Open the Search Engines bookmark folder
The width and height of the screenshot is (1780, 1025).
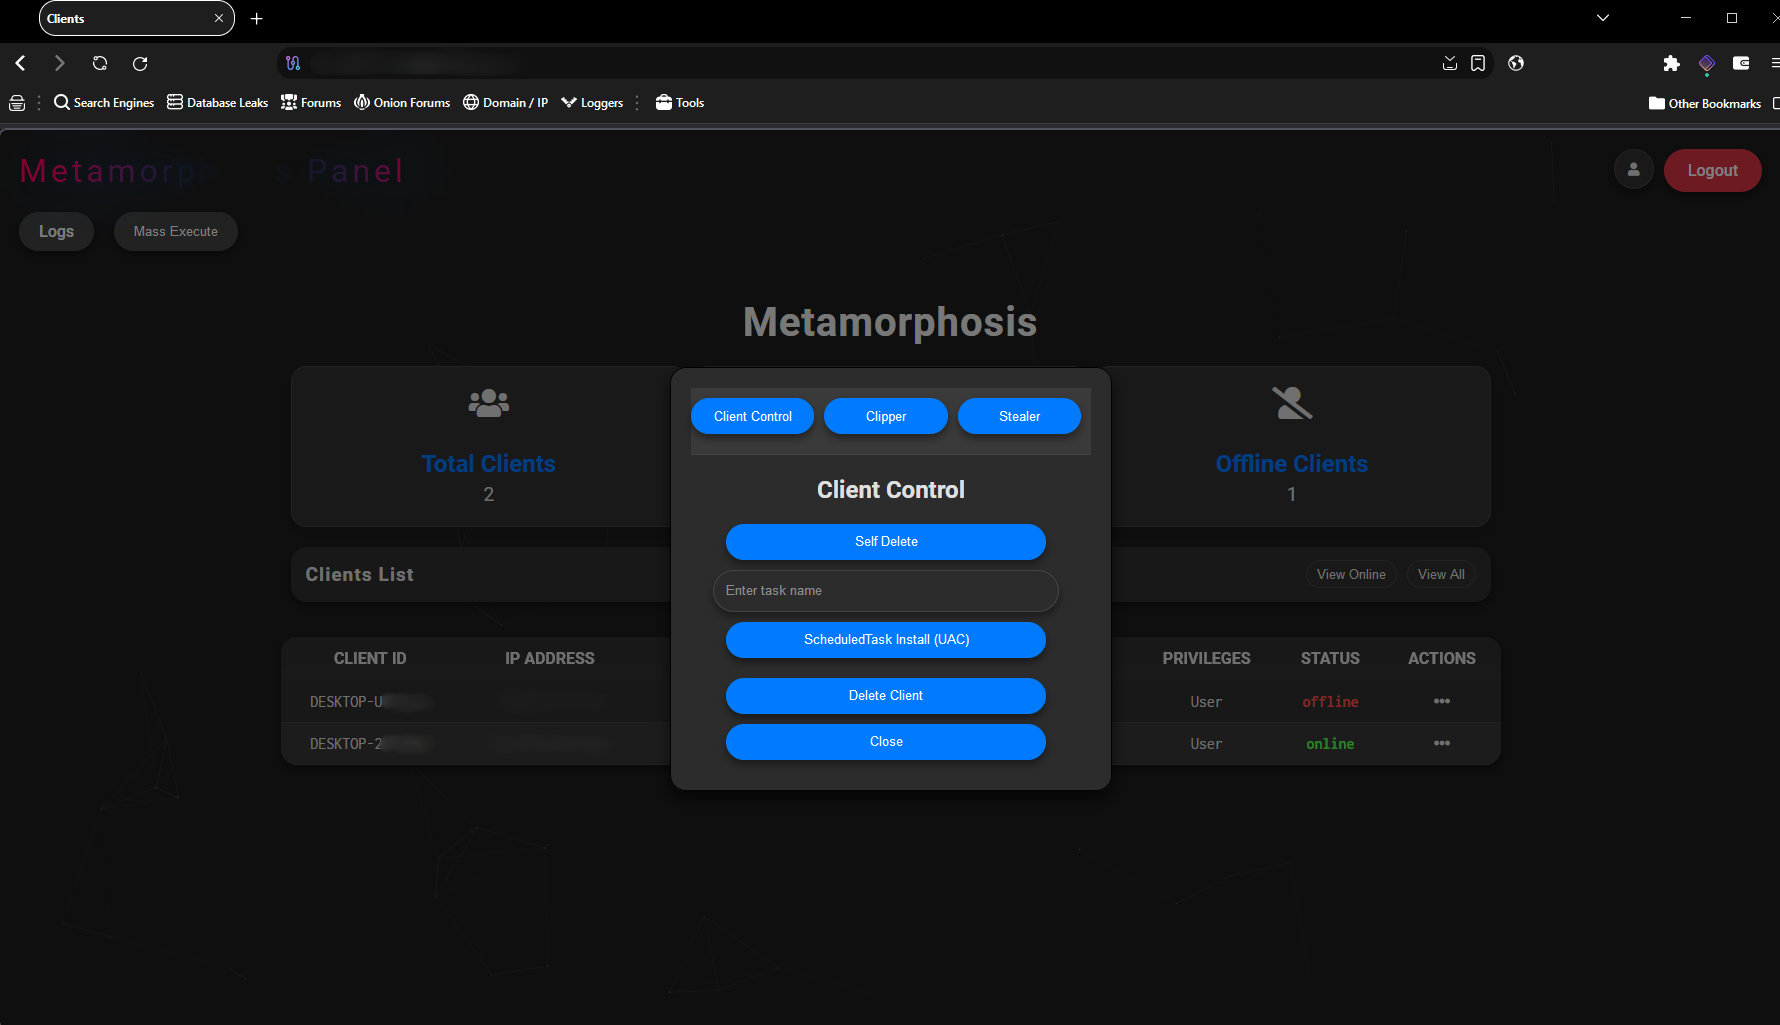104,103
